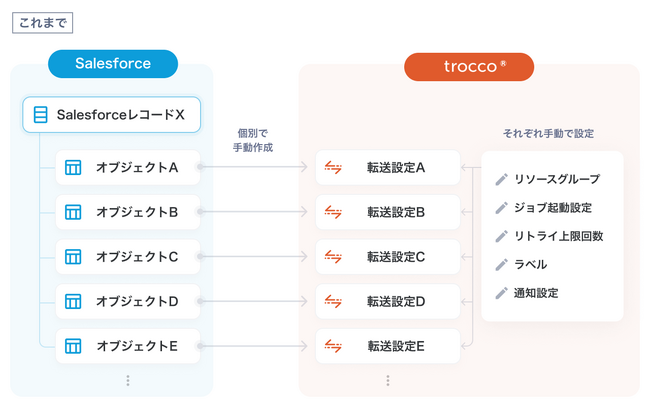
Task: Click the table icon beside オブジェクトA
Action: pos(73,167)
